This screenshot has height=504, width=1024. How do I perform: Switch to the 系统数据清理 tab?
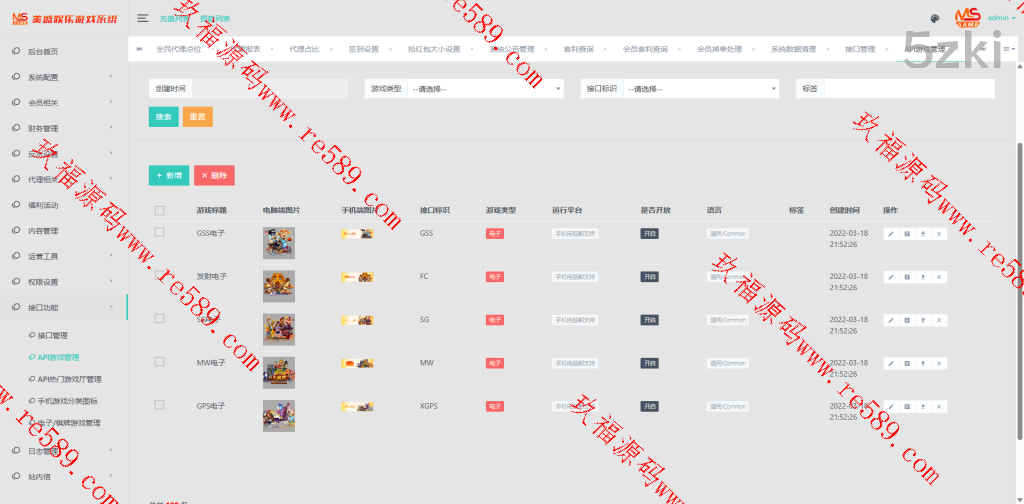point(793,49)
